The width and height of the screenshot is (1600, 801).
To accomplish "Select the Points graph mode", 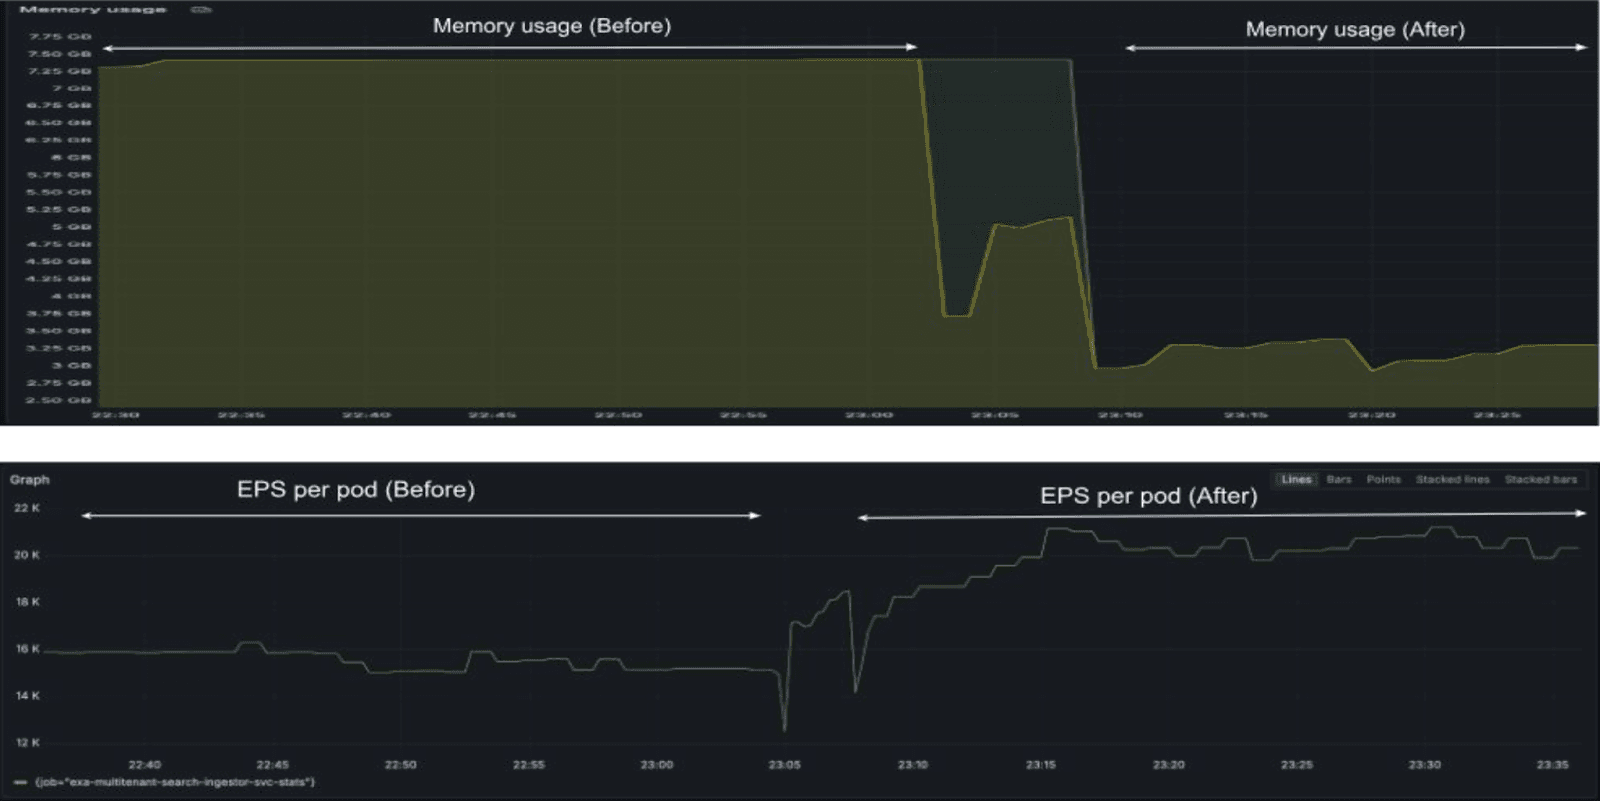I will point(1383,480).
